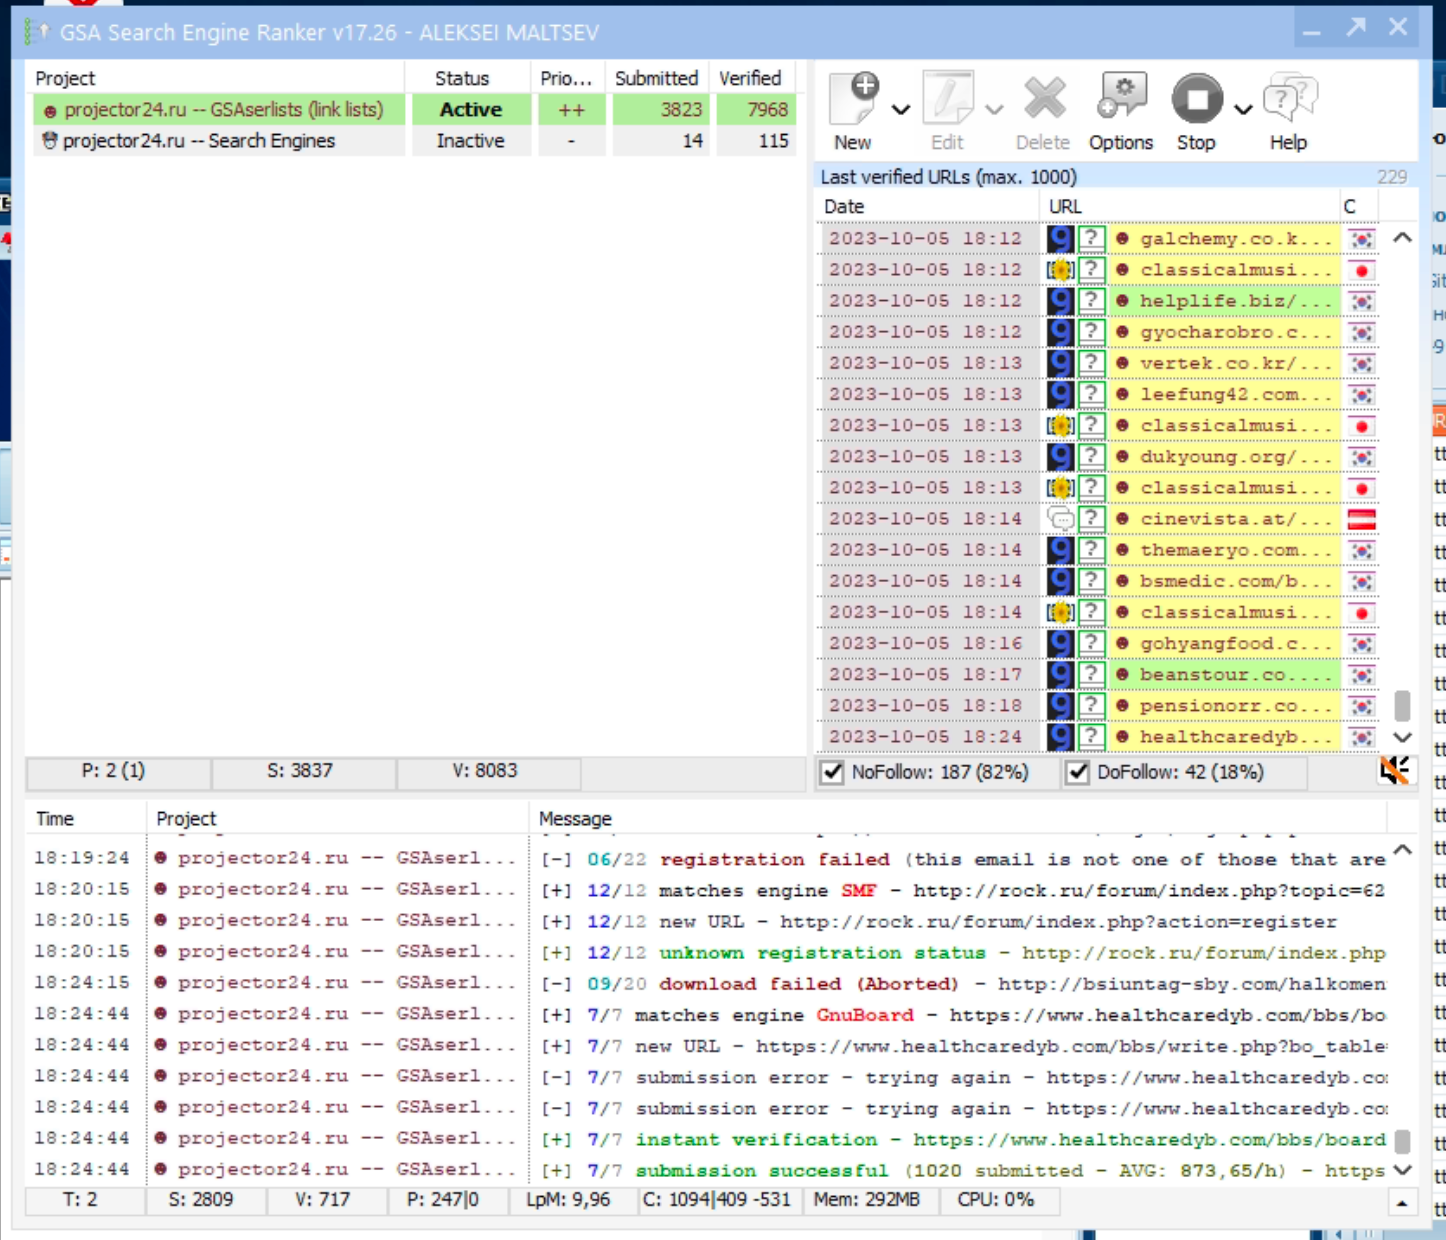Click the question mark icon in bsmedic.com row
Screen dimensions: 1446x1240
[1092, 581]
